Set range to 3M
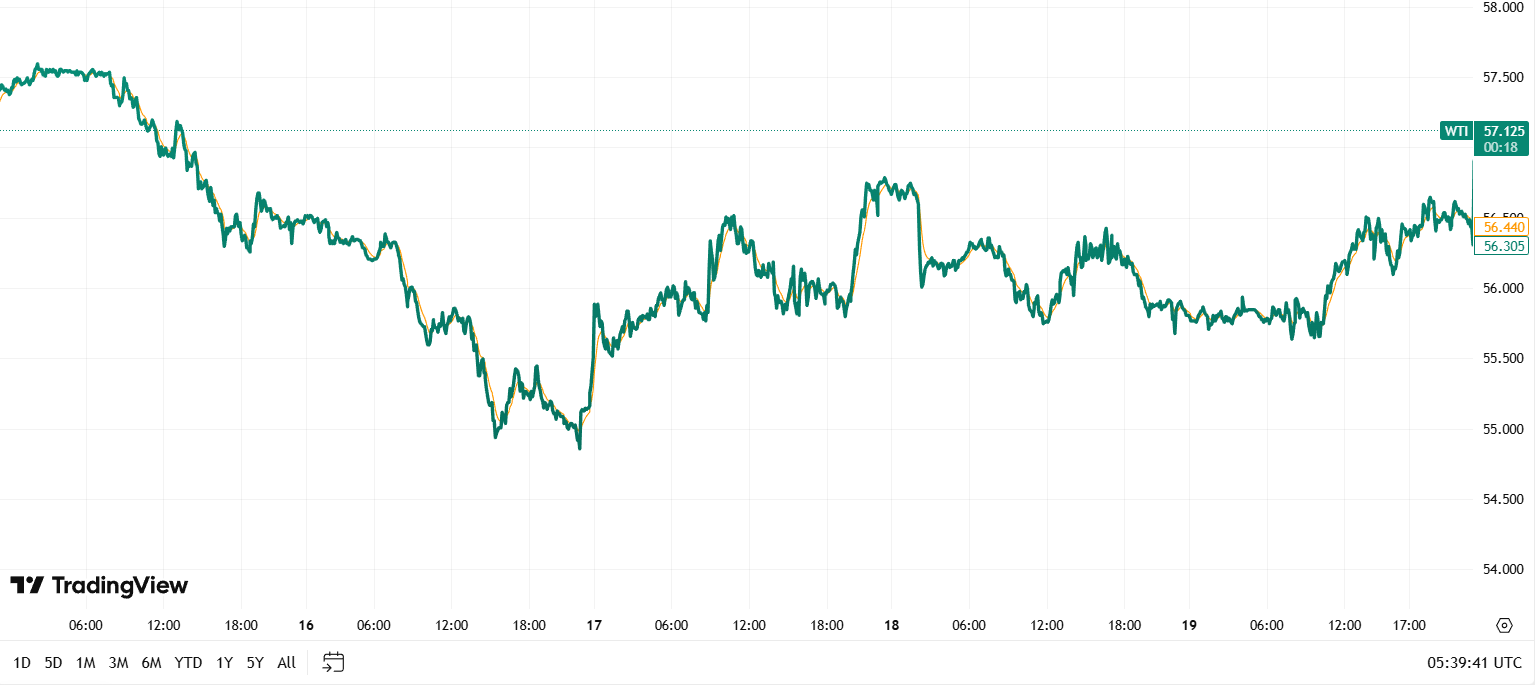The width and height of the screenshot is (1535, 685). [118, 662]
